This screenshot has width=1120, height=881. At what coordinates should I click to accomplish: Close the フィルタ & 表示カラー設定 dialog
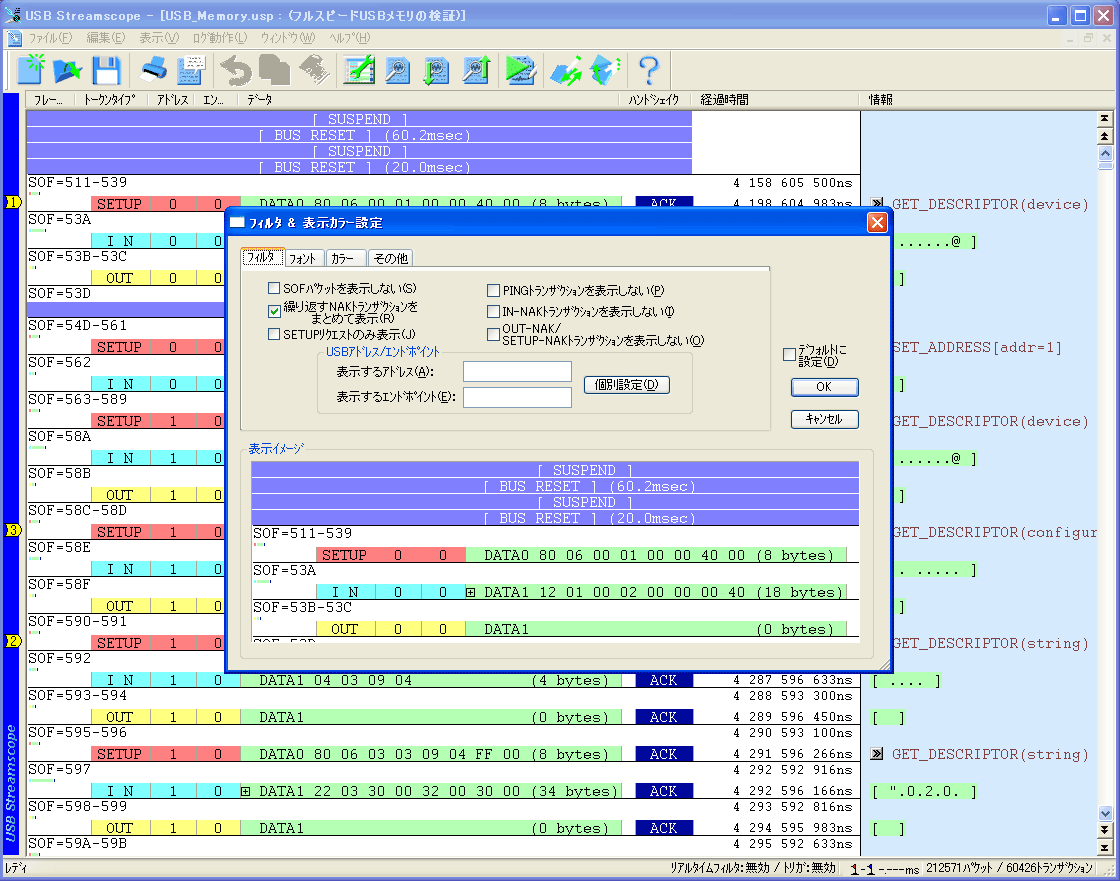[877, 222]
